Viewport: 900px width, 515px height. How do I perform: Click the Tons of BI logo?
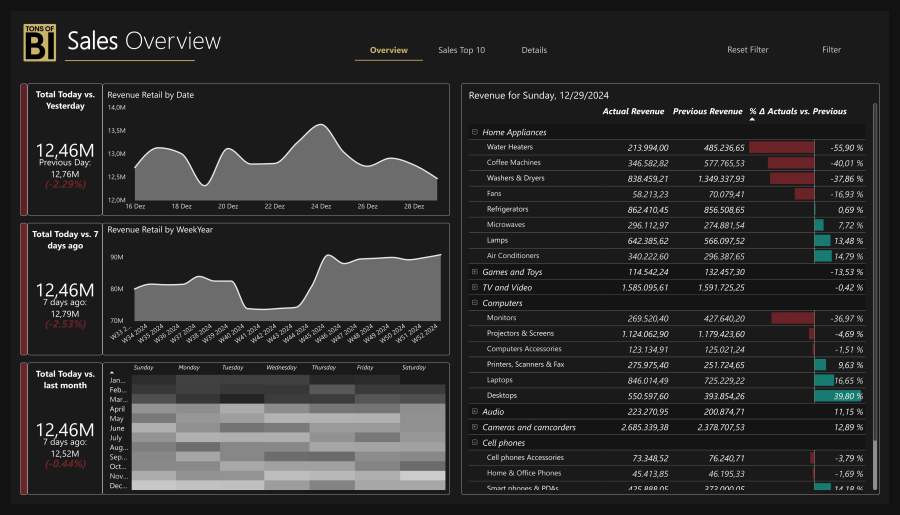(x=39, y=42)
